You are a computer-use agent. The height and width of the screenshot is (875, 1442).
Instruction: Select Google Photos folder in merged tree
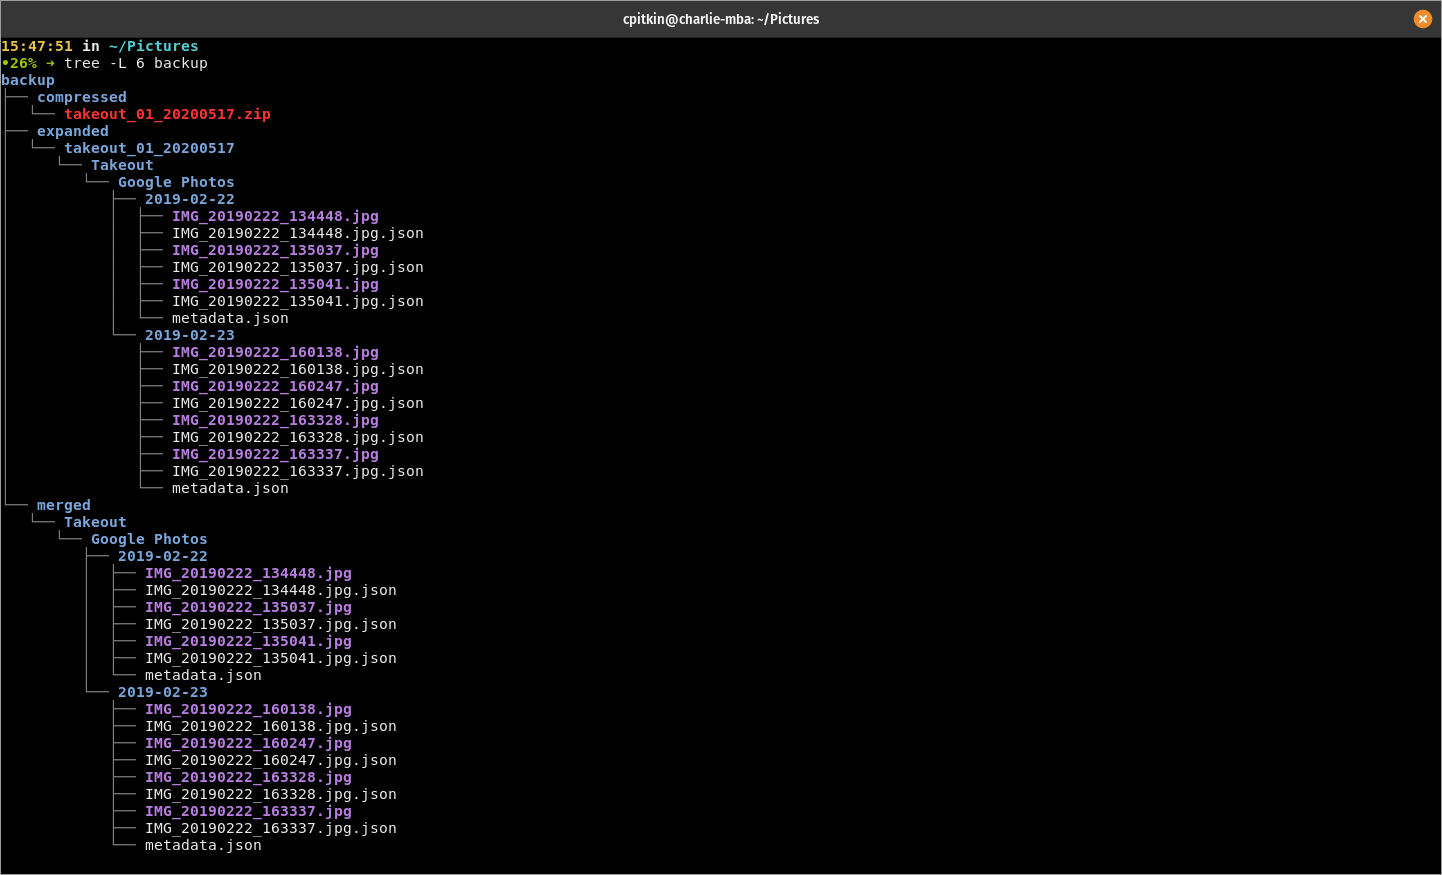(149, 539)
